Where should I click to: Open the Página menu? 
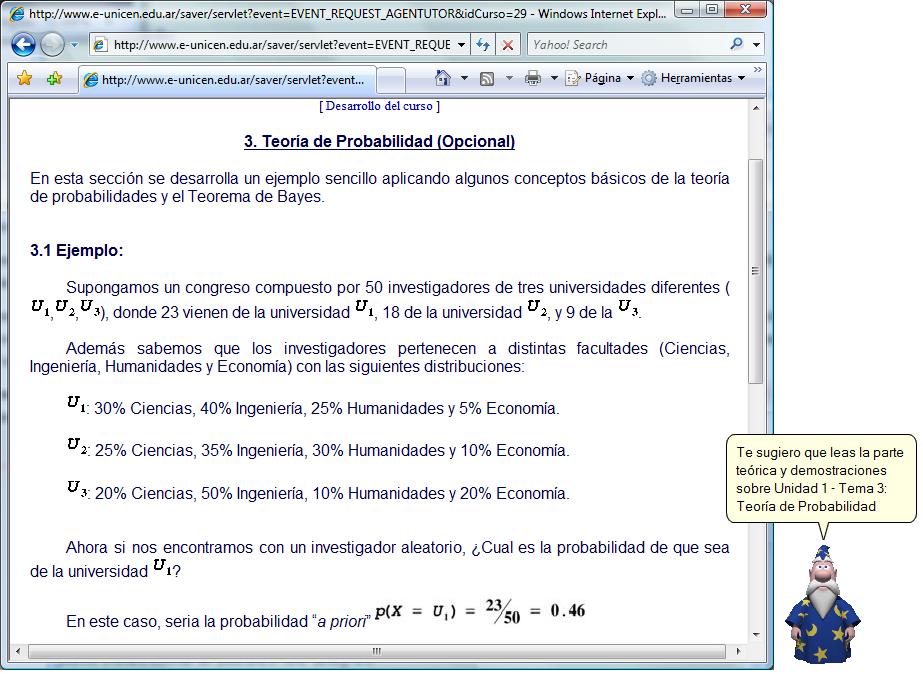click(599, 78)
